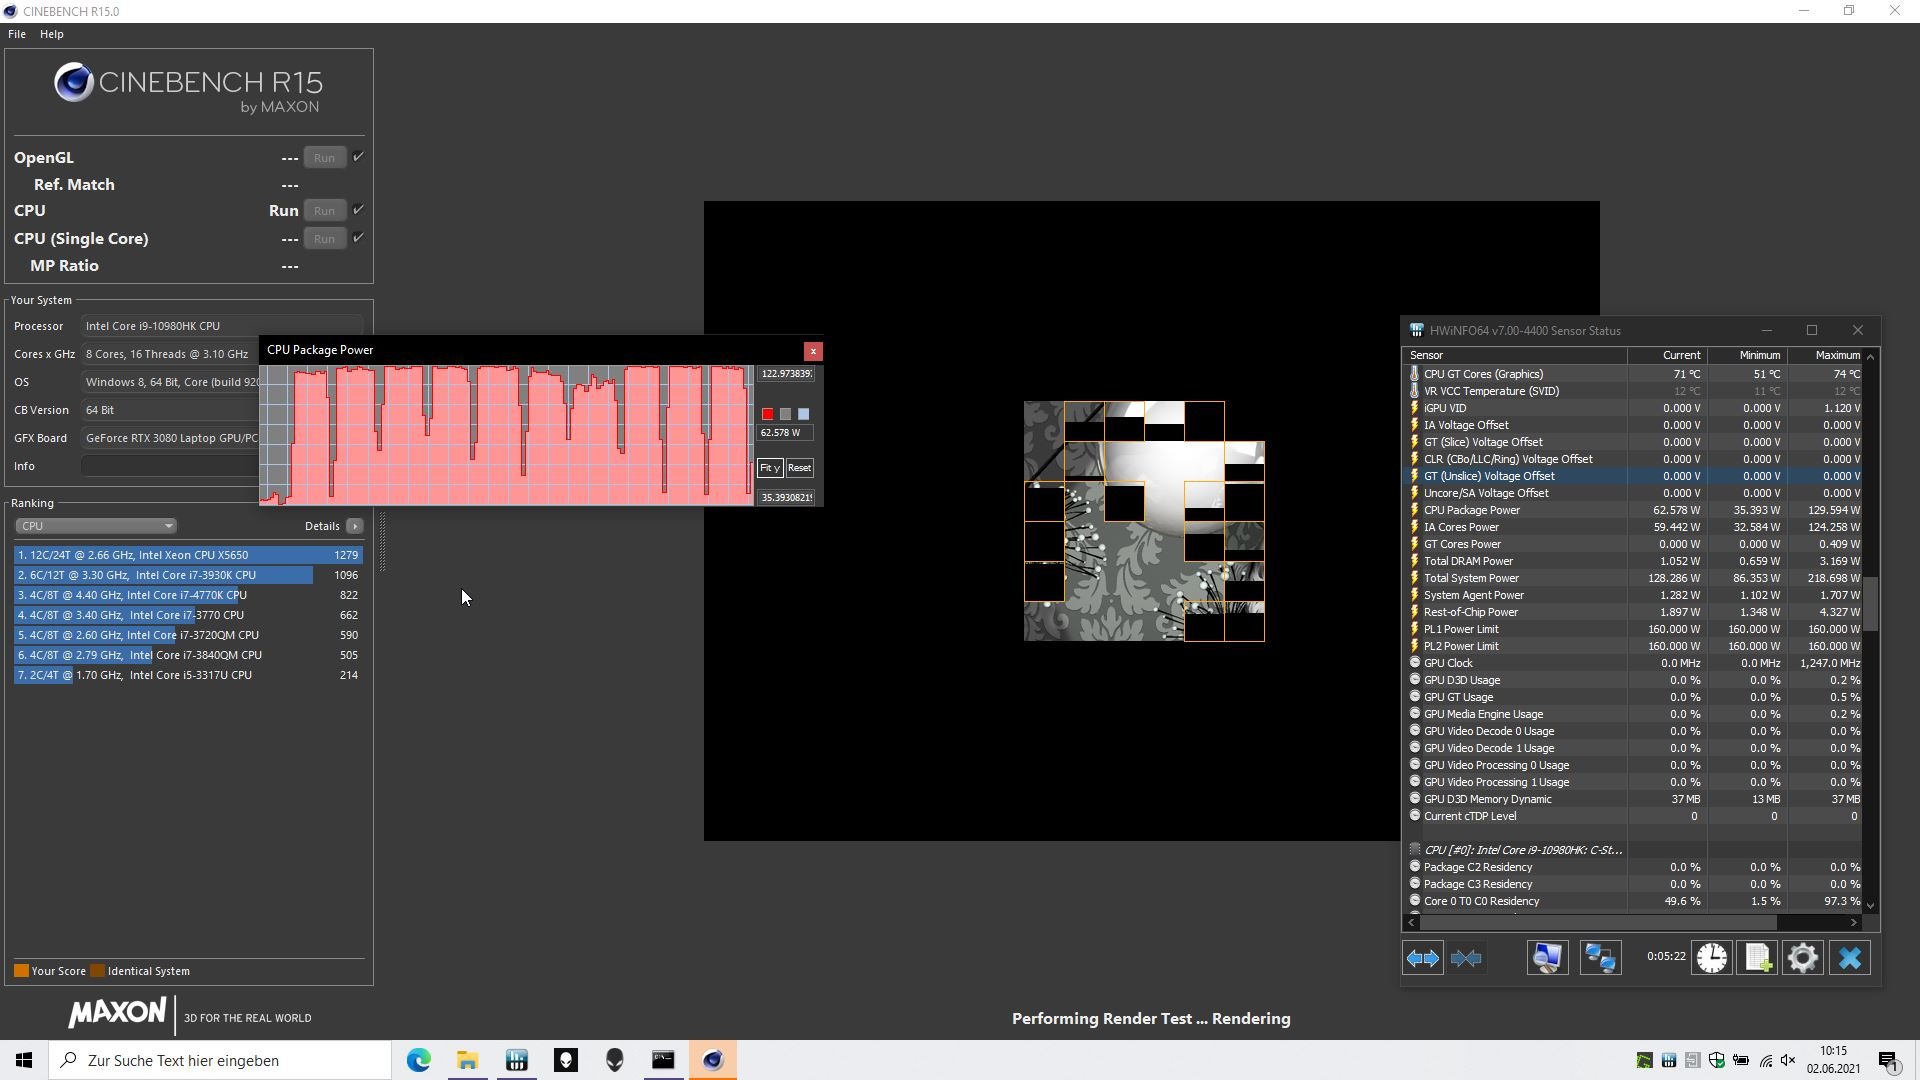Click the muted speaker tray icon

pyautogui.click(x=1789, y=1060)
